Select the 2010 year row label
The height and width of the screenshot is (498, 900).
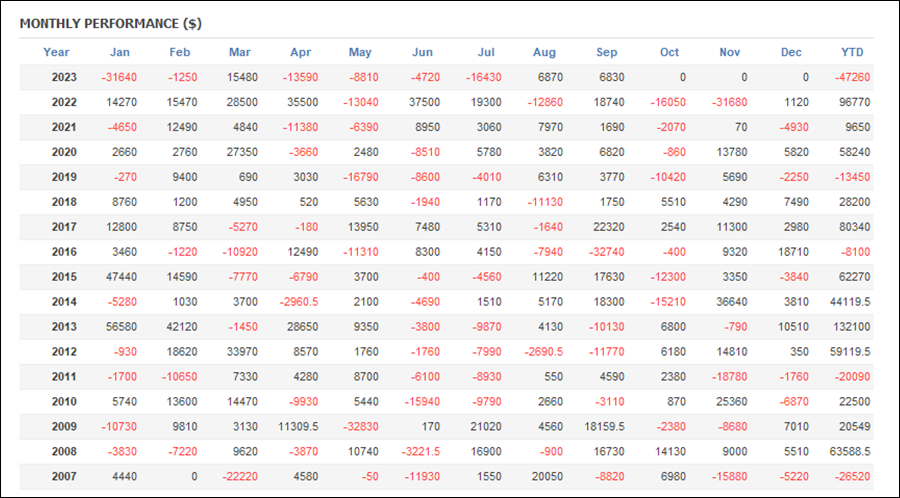tap(64, 402)
